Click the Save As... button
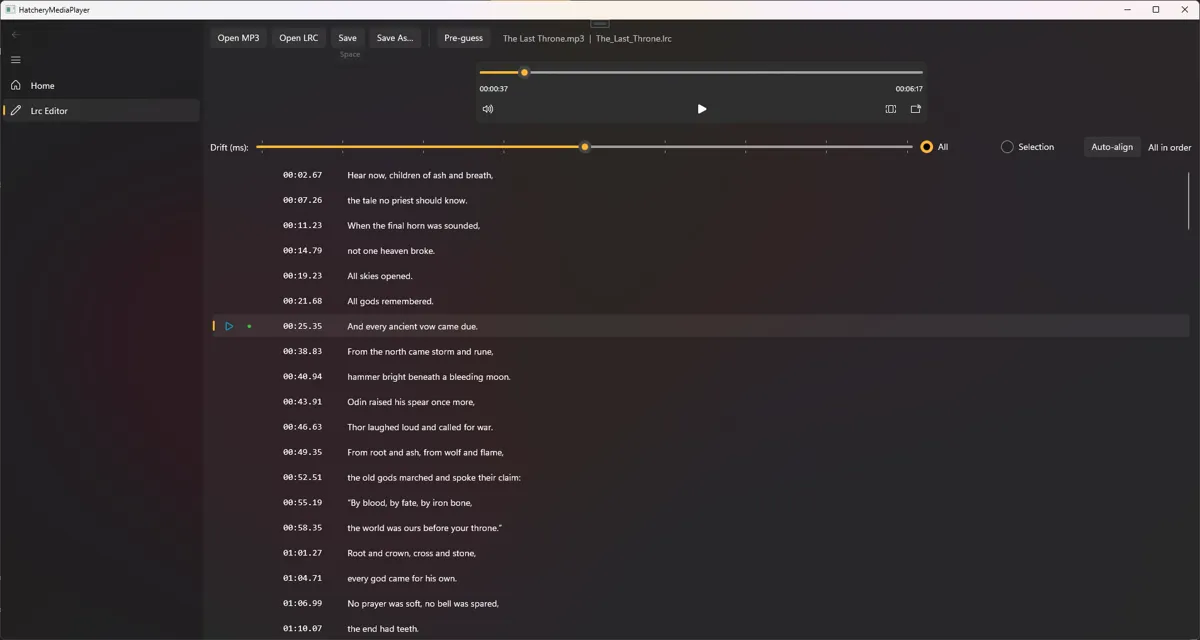Screen dimensions: 1200x640 point(394,38)
